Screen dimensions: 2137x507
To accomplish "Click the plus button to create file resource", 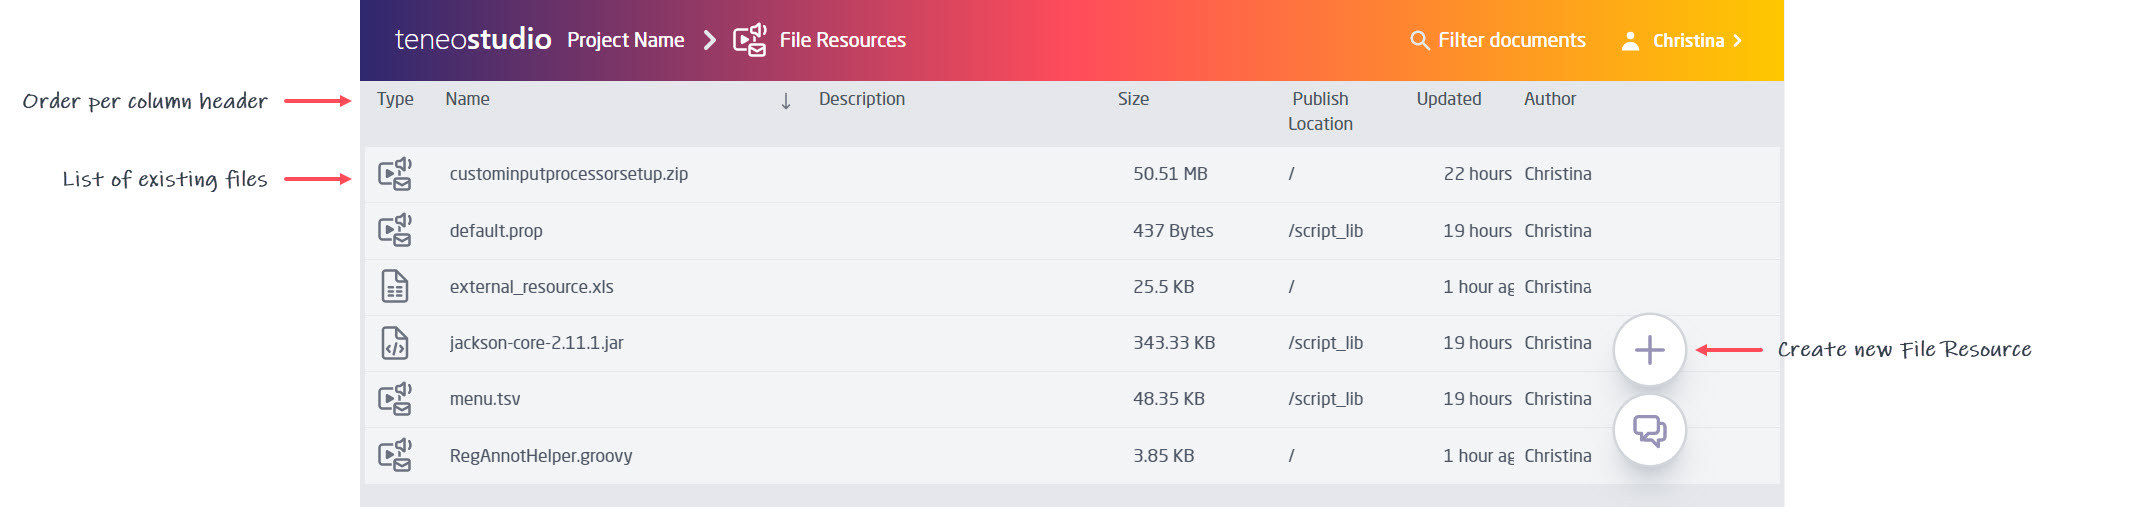I will click(x=1649, y=350).
